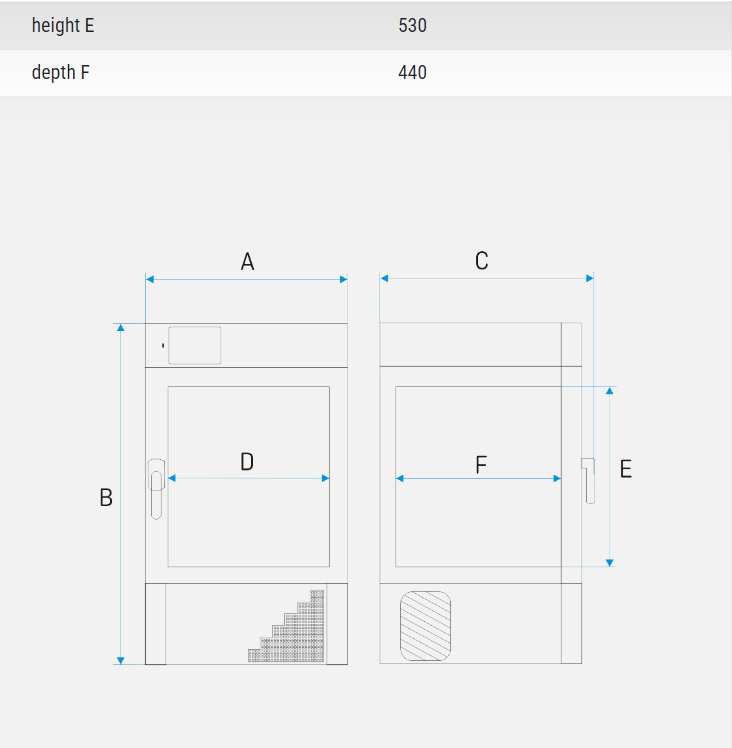Click the bottom arrow of dimension B
The height and width of the screenshot is (748, 732).
pyautogui.click(x=121, y=660)
